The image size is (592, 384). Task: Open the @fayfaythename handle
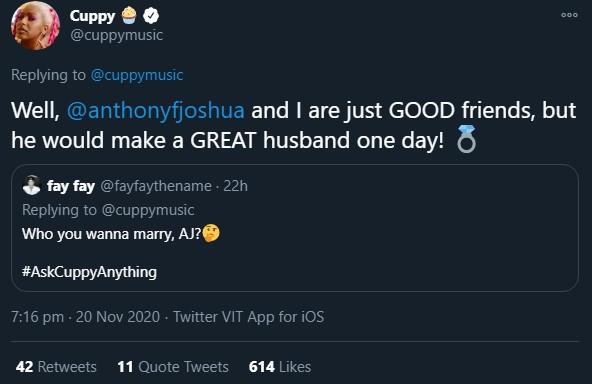(156, 186)
